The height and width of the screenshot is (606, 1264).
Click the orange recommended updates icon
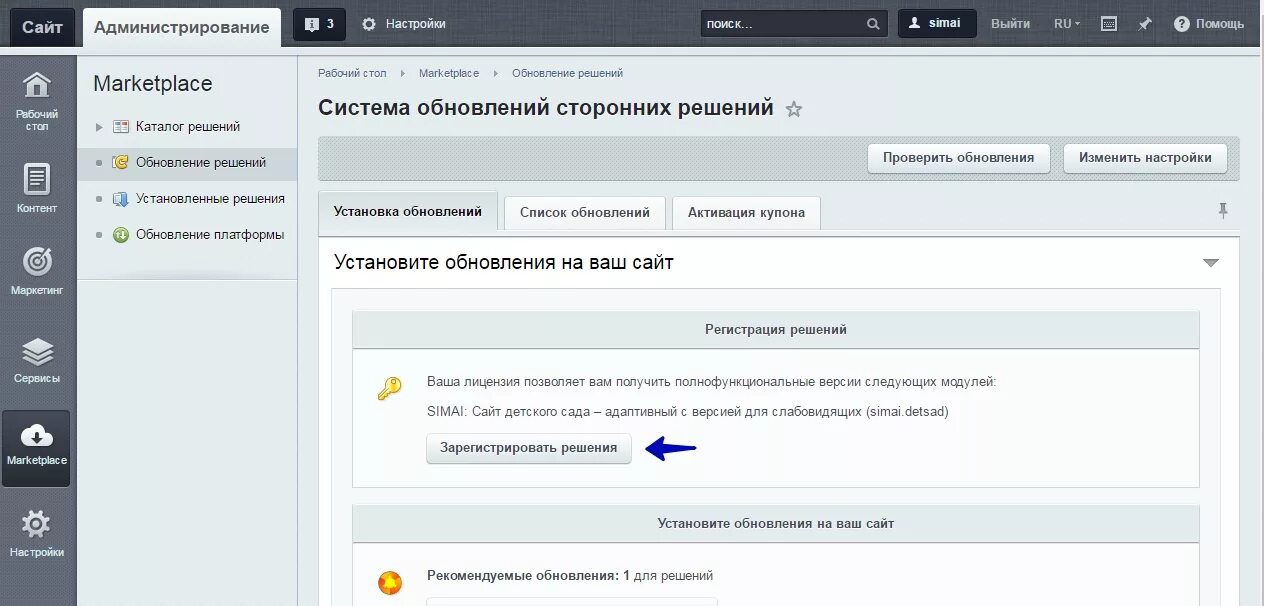(x=389, y=582)
